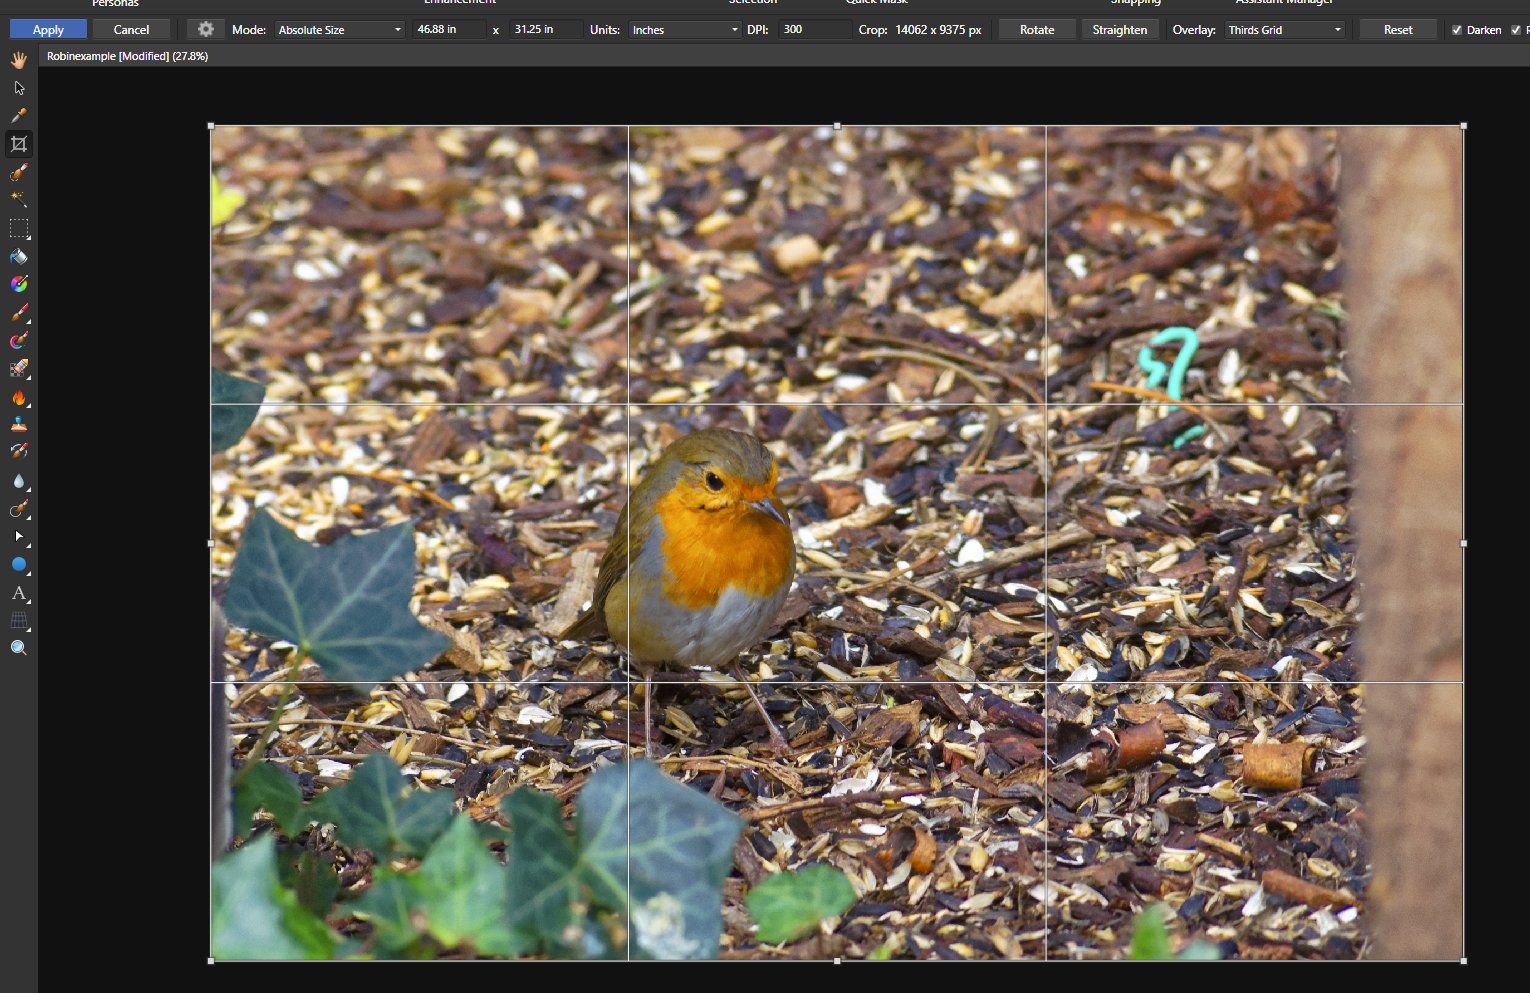
Task: Apply the crop
Action: pos(48,30)
